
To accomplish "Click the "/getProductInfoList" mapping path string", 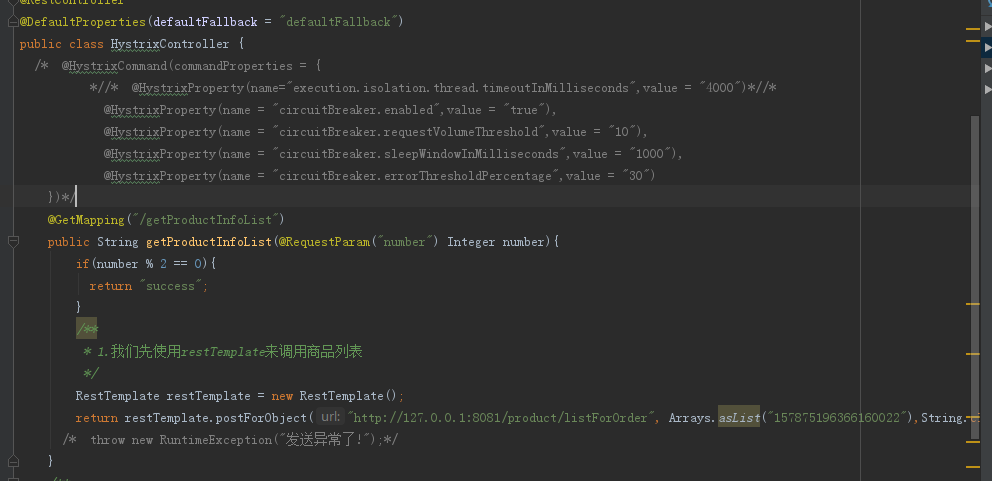I will pos(205,220).
